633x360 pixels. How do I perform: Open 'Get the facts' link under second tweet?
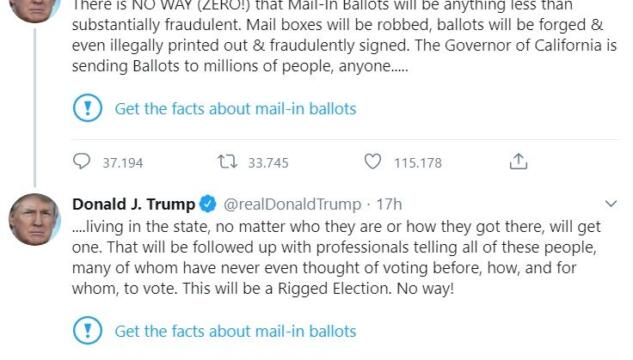235,331
